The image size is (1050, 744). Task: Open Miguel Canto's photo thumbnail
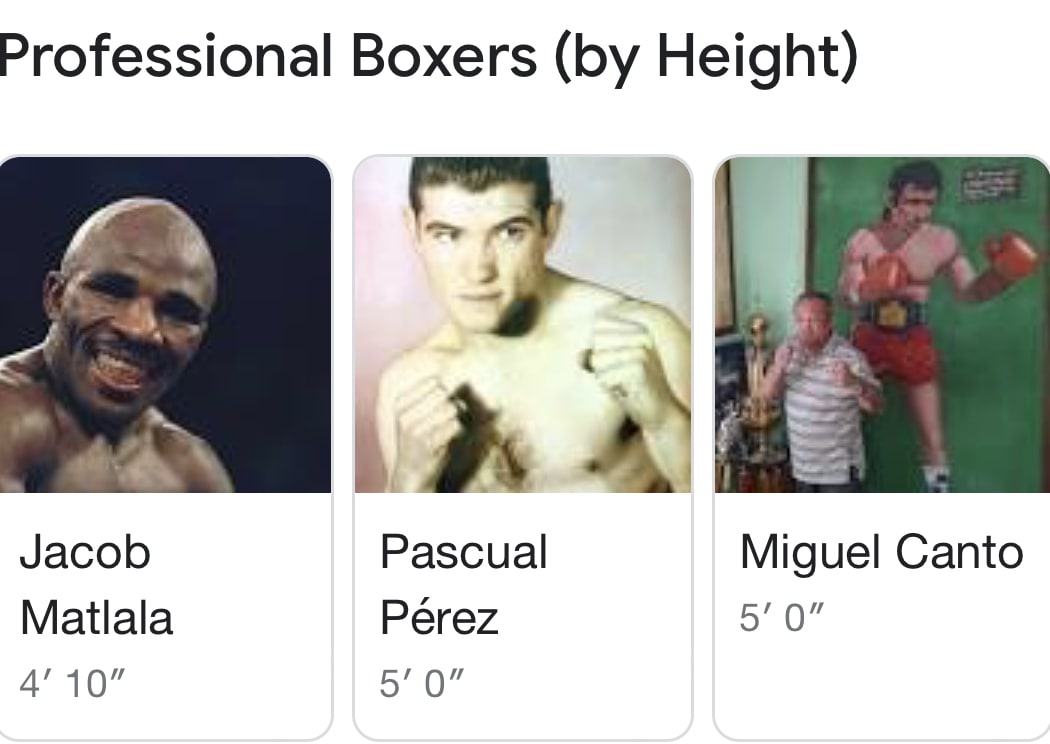(882, 325)
